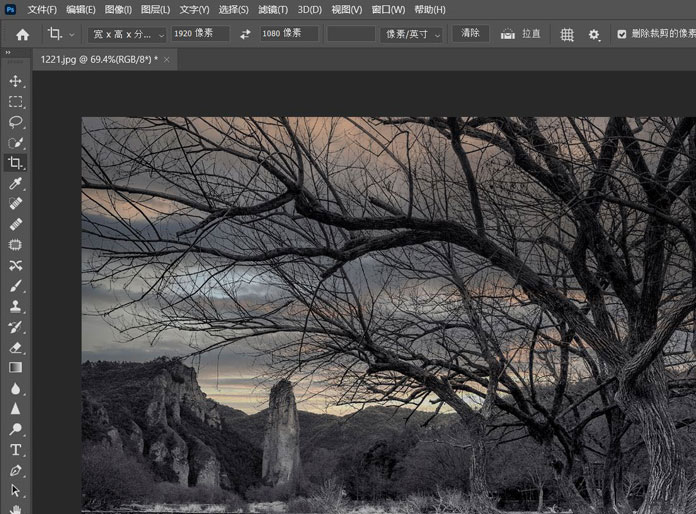Open the 滤镜(T) menu
This screenshot has width=696, height=514.
(x=273, y=10)
